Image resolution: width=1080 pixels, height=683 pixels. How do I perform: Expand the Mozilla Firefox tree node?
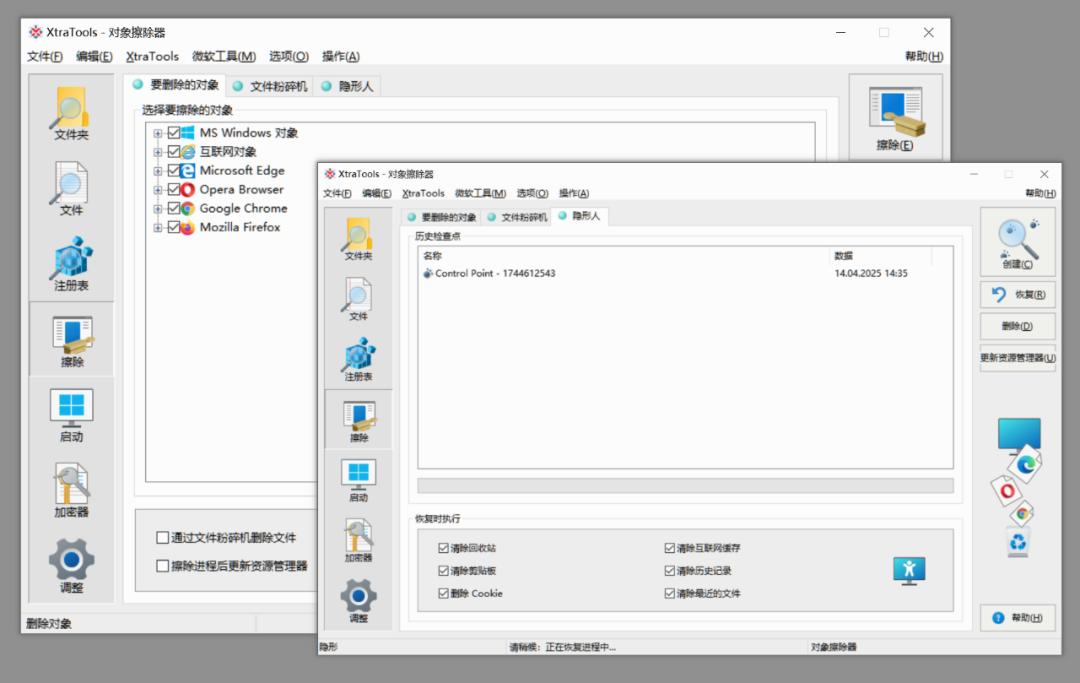158,228
